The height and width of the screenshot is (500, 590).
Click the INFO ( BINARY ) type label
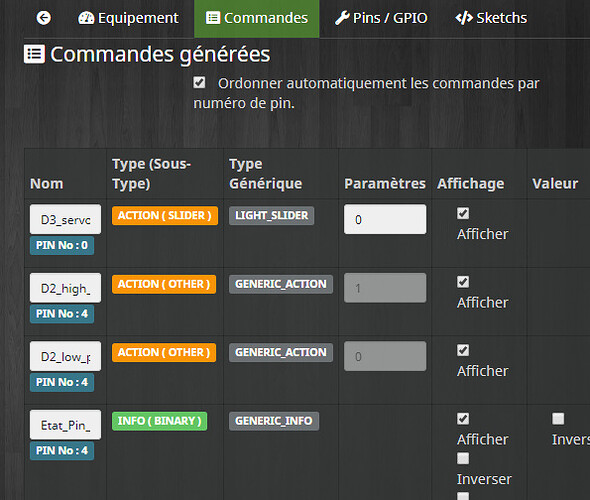(x=160, y=421)
